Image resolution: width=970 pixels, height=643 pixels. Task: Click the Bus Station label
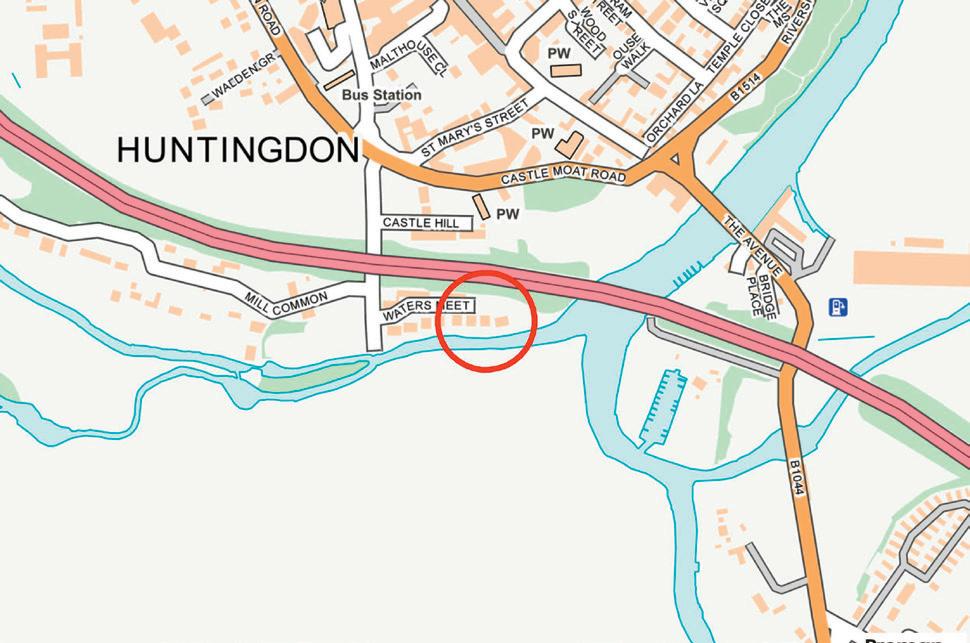tap(382, 95)
